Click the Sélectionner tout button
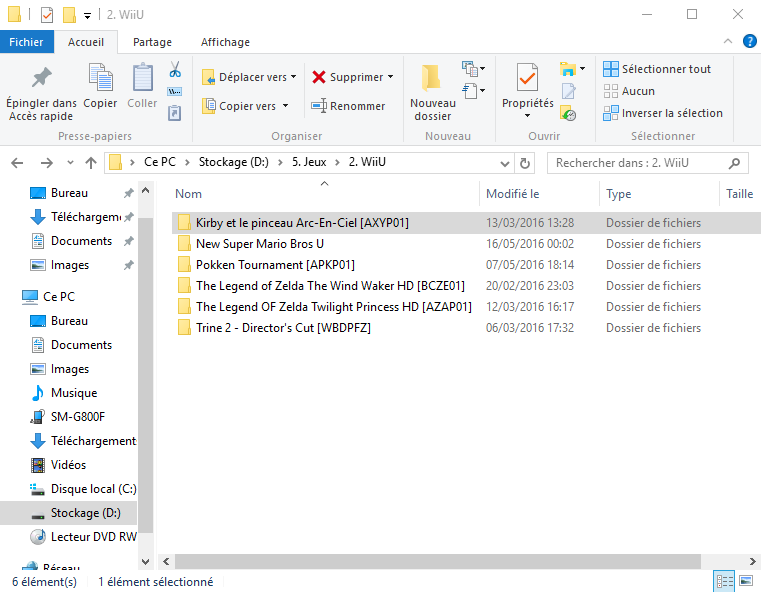This screenshot has height=592, width=761. (x=657, y=69)
